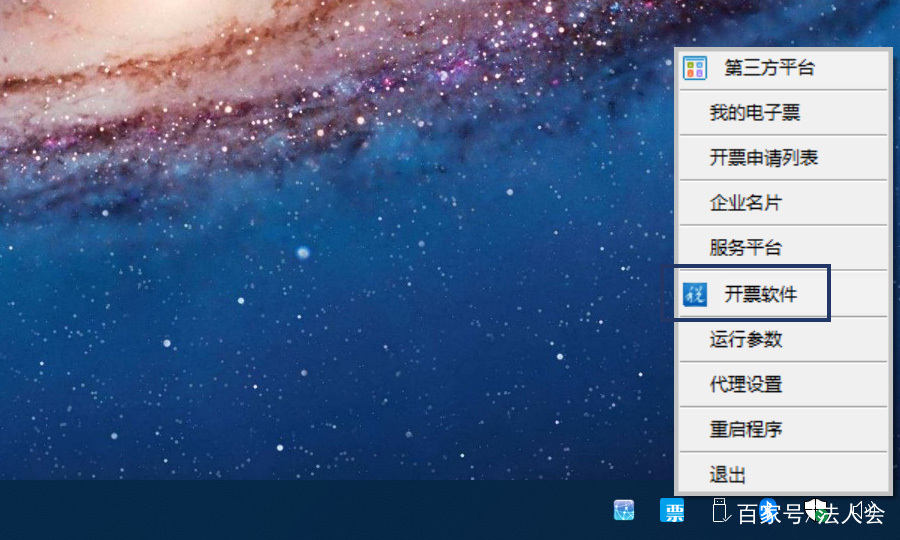Choose 重启程序 to restart
Image resolution: width=900 pixels, height=540 pixels.
click(x=783, y=429)
